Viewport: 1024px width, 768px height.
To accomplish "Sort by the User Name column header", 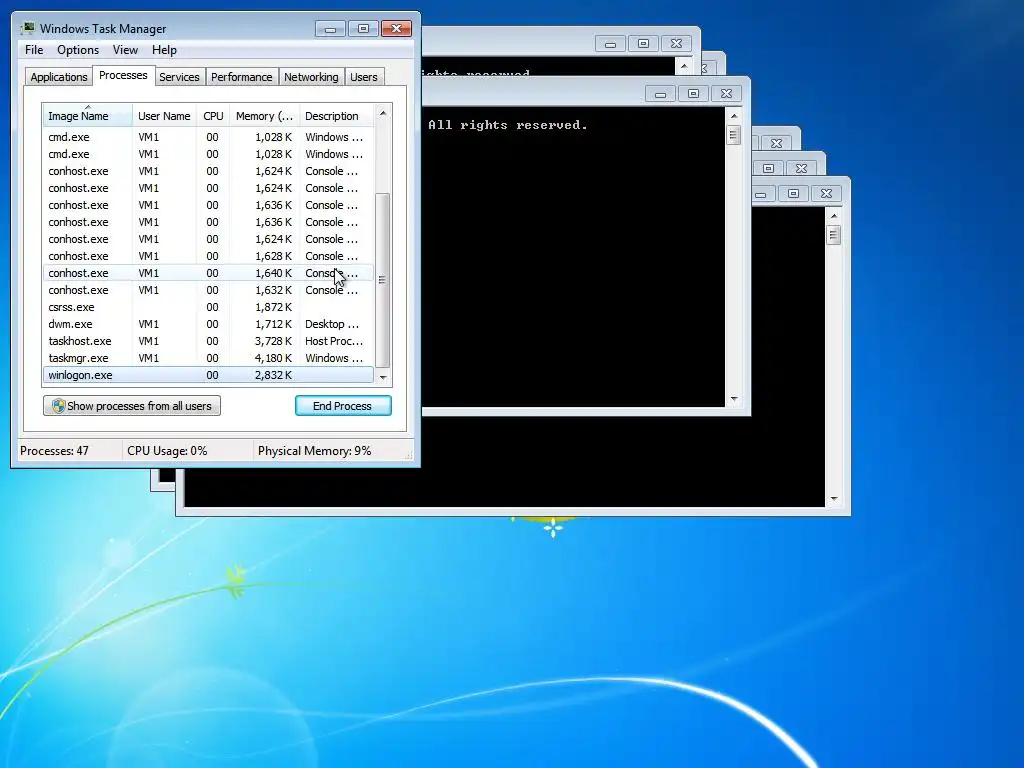I will point(164,116).
